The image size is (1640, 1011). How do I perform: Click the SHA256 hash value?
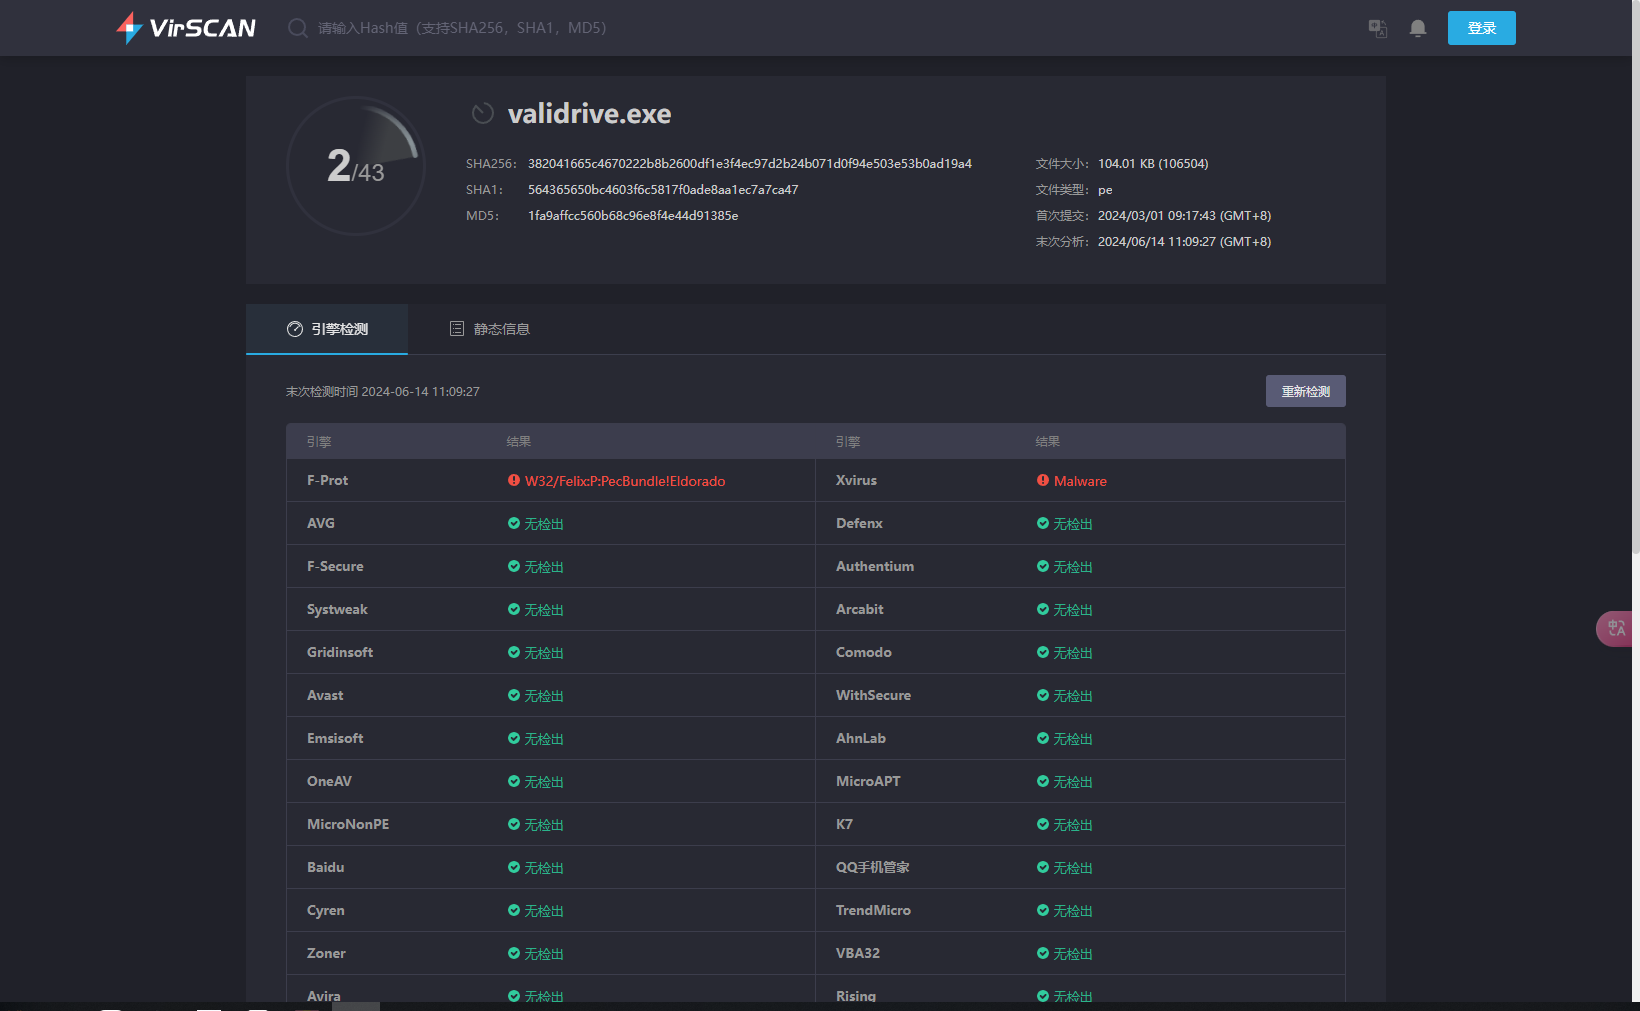[750, 164]
